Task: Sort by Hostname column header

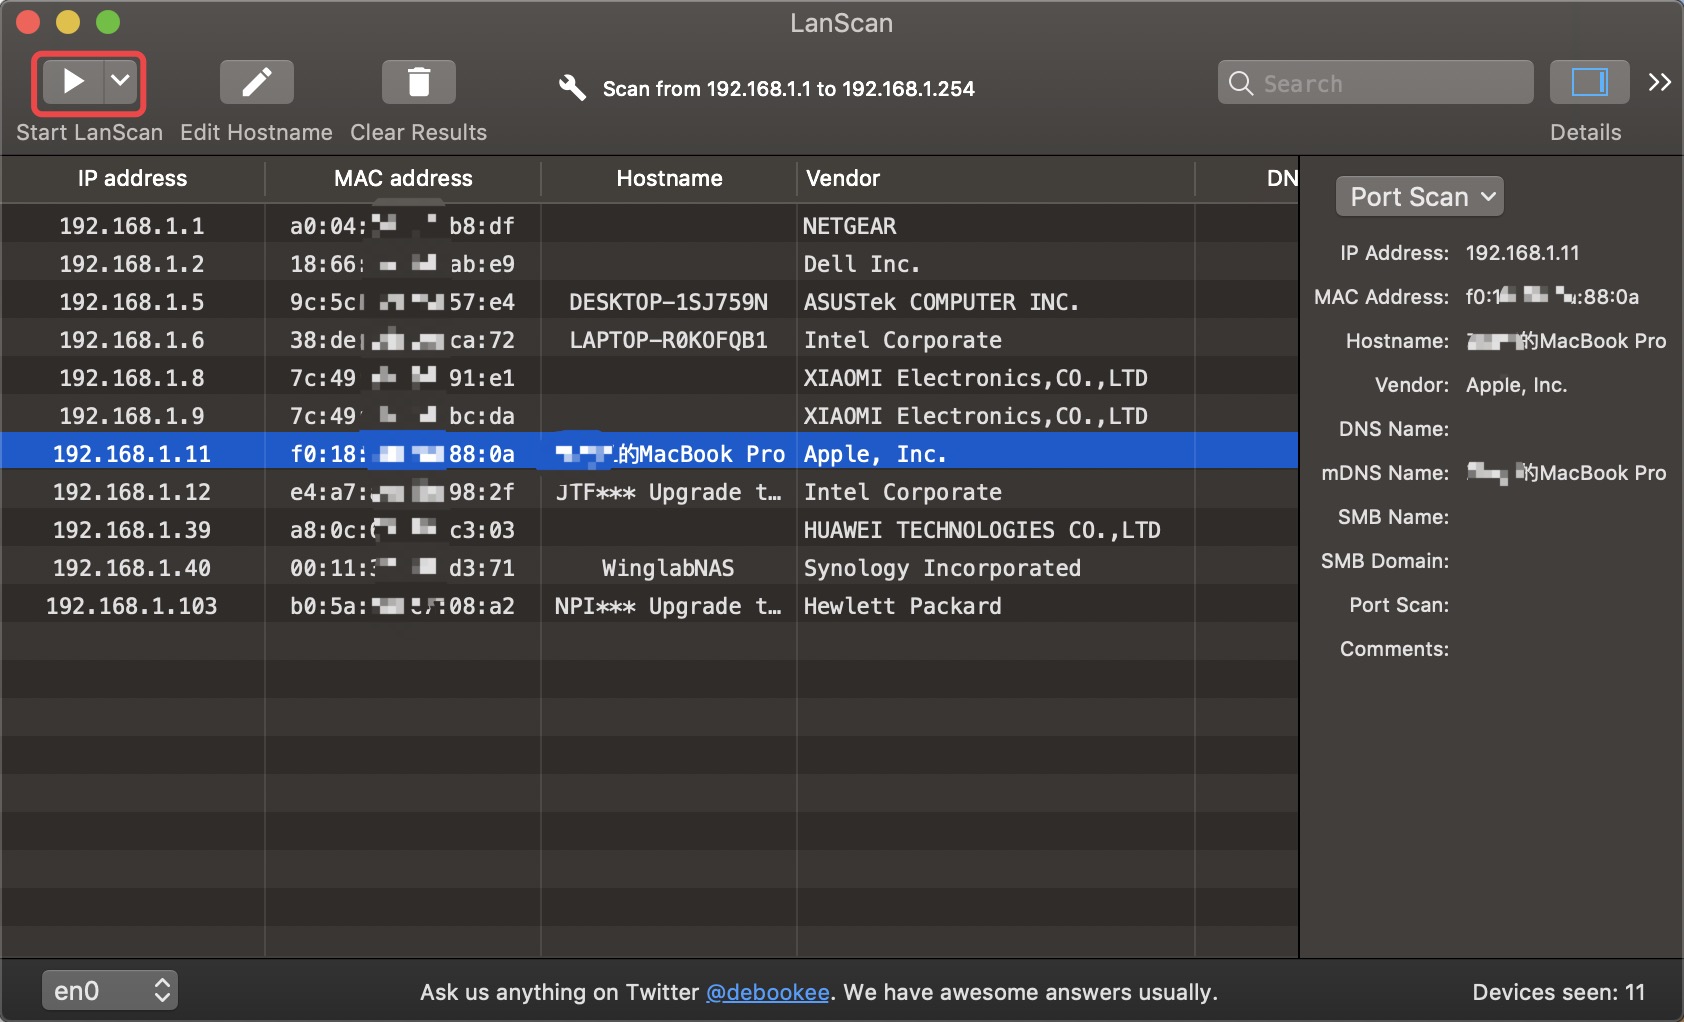Action: 669,178
